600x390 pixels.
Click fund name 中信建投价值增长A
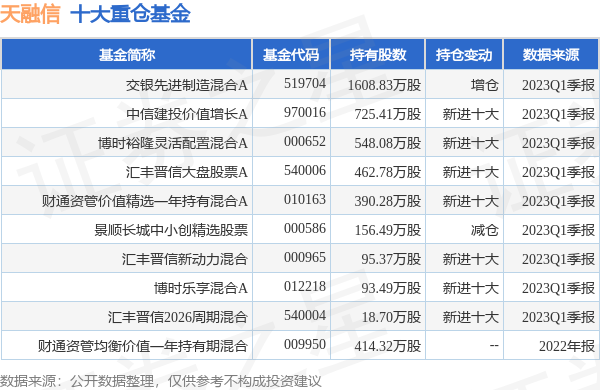(187, 114)
